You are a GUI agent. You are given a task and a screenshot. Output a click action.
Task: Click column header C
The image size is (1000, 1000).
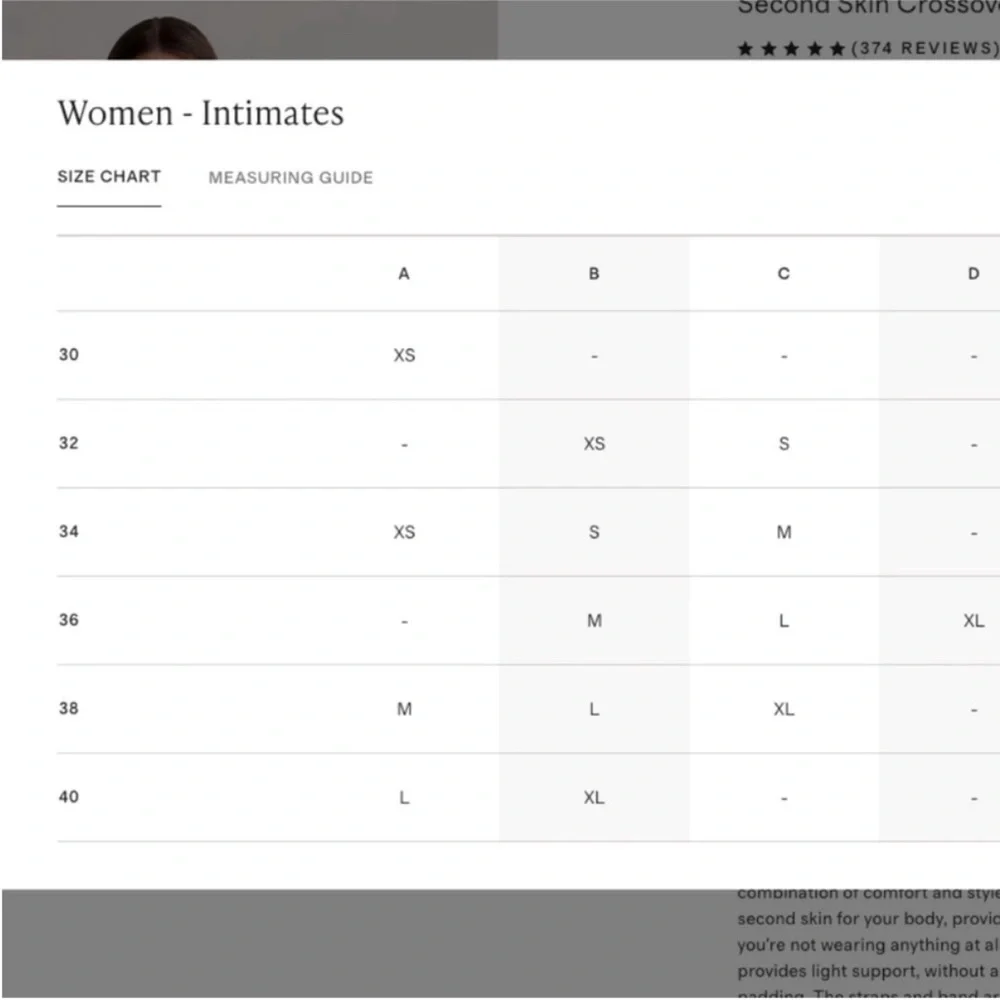784,274
